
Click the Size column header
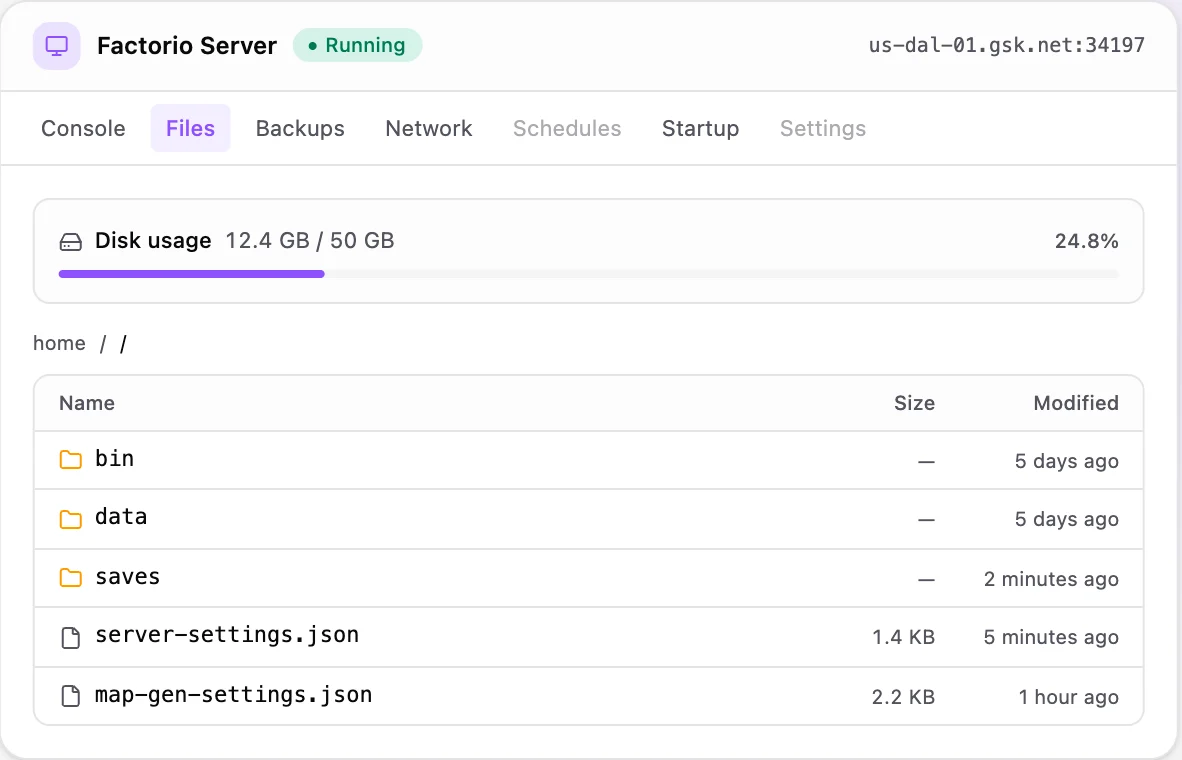tap(914, 403)
